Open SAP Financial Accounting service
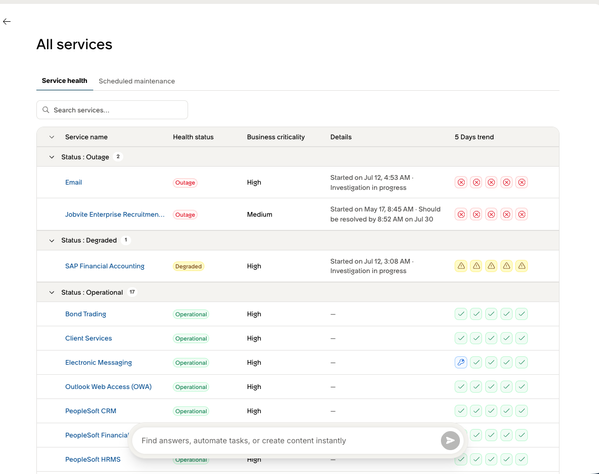Image resolution: width=599 pixels, height=474 pixels. pos(105,266)
